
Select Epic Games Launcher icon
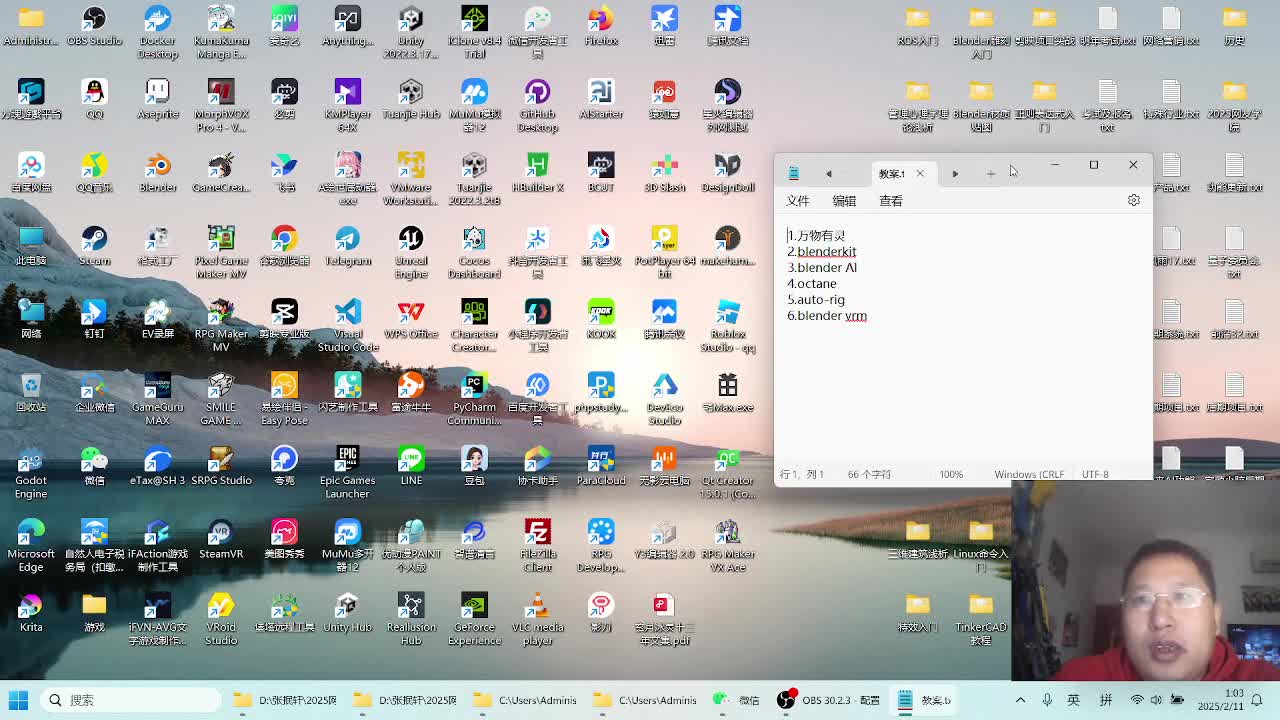347,472
